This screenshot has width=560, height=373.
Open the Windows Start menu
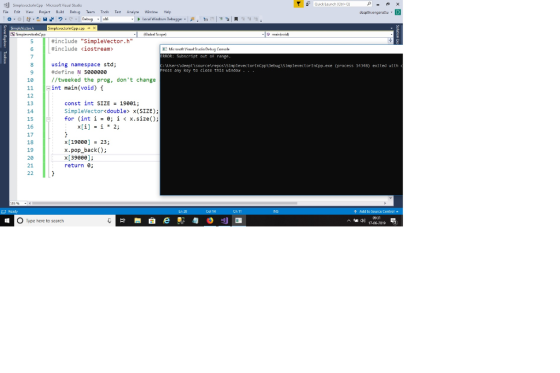7,221
